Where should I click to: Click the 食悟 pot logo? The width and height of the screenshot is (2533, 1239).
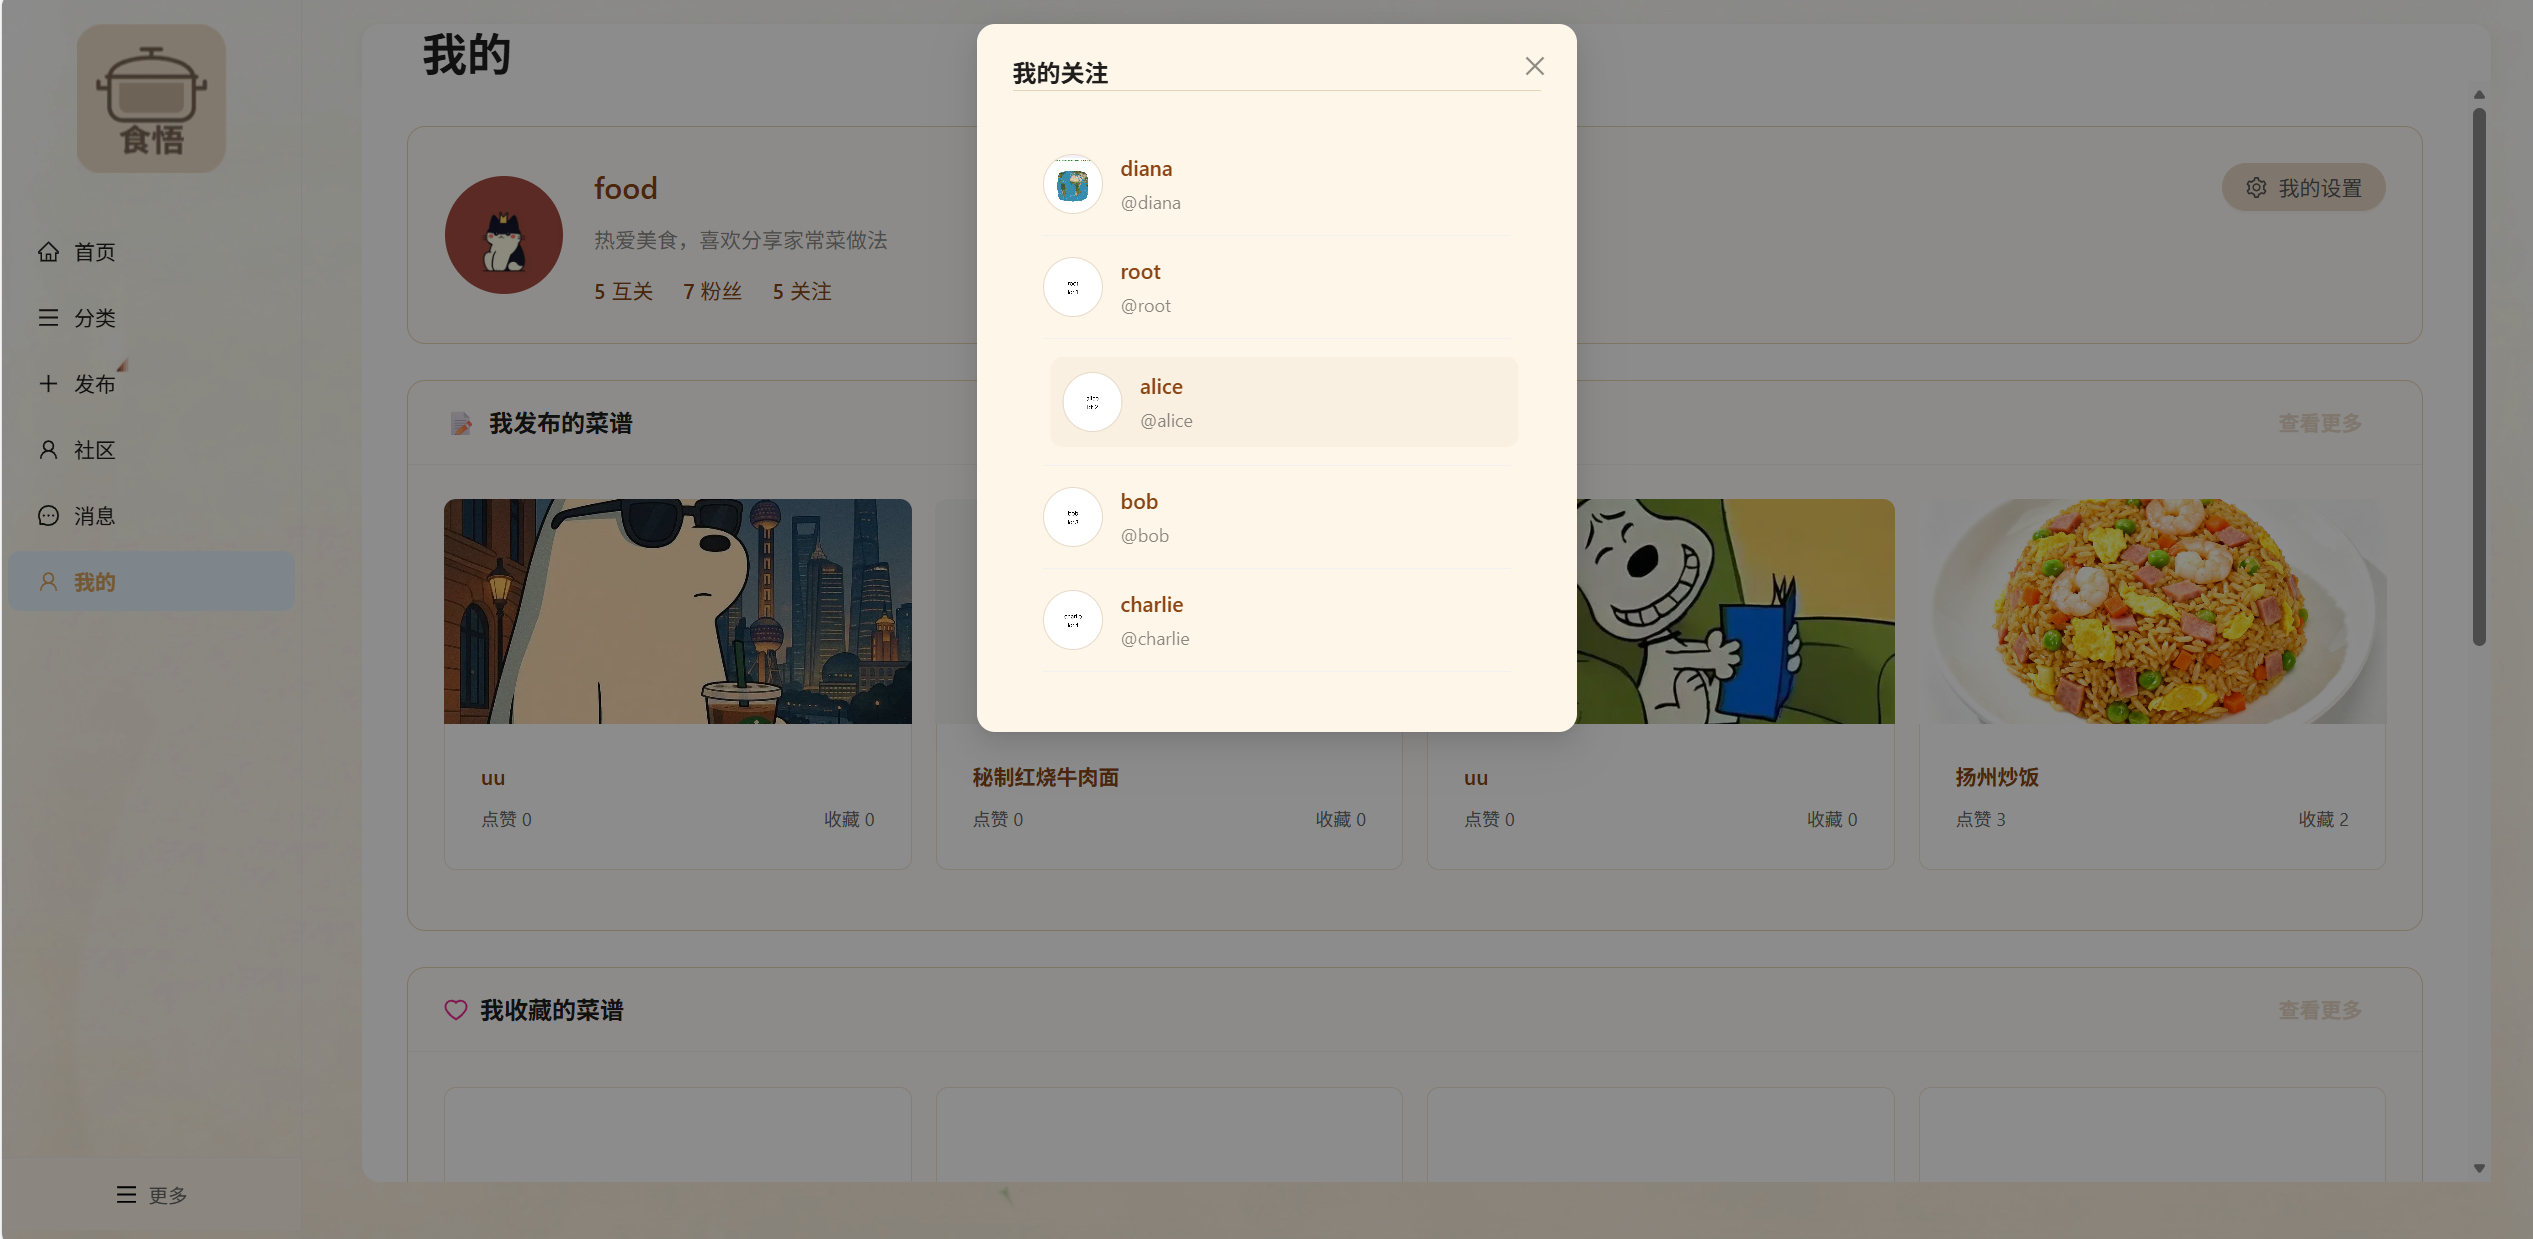coord(151,98)
